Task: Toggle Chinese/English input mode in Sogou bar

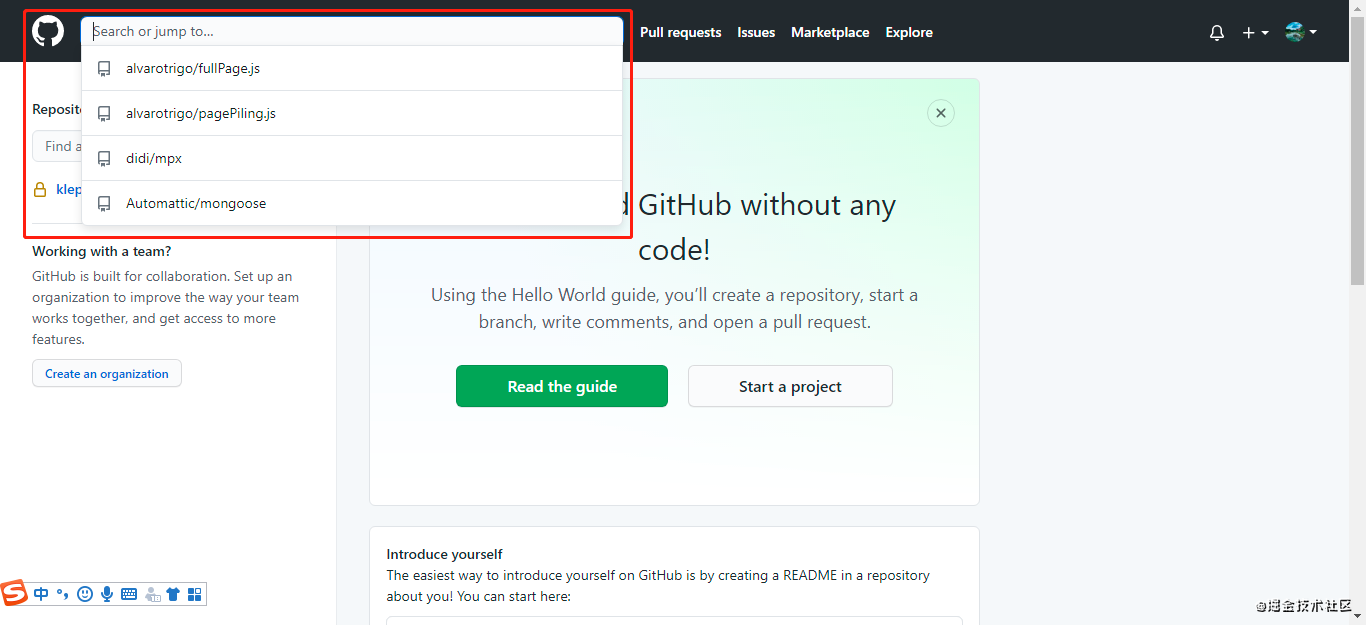Action: pos(41,594)
